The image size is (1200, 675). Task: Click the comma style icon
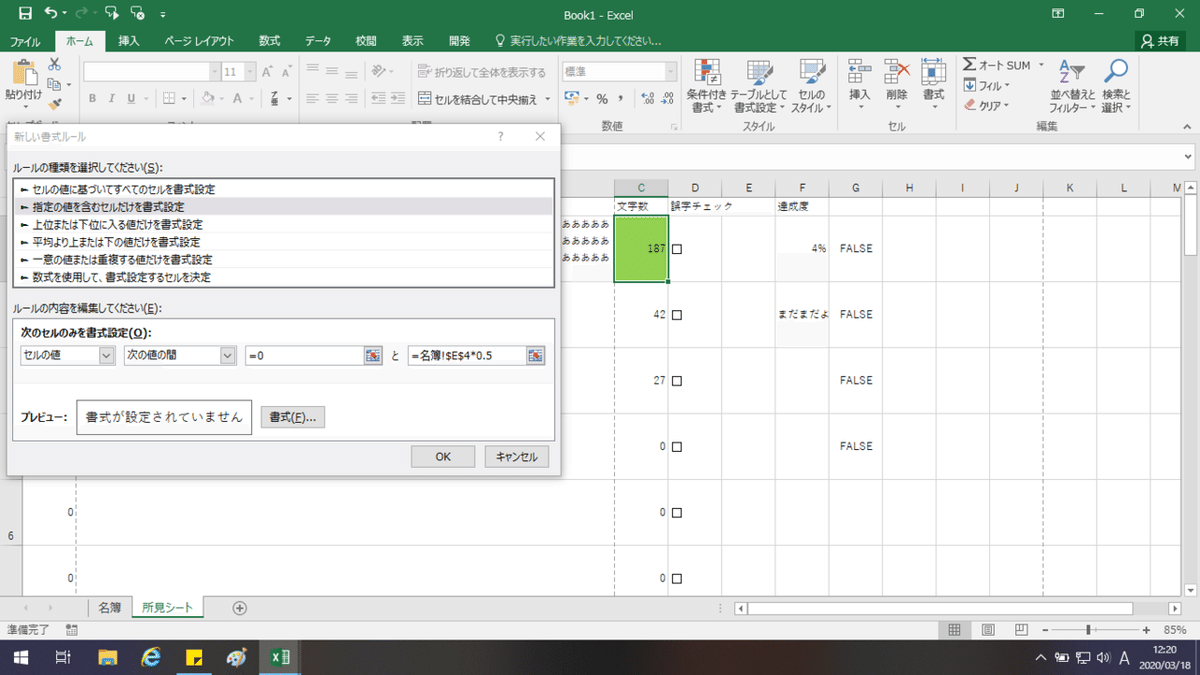click(622, 99)
